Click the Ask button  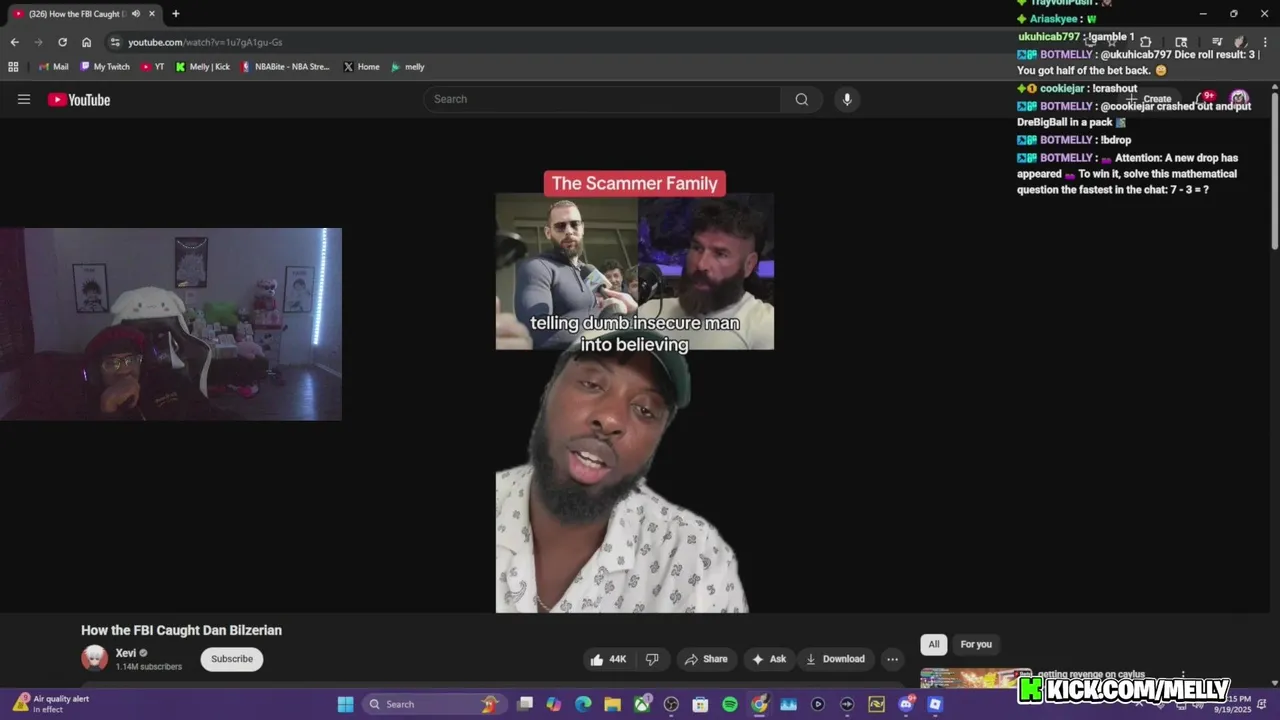click(769, 659)
